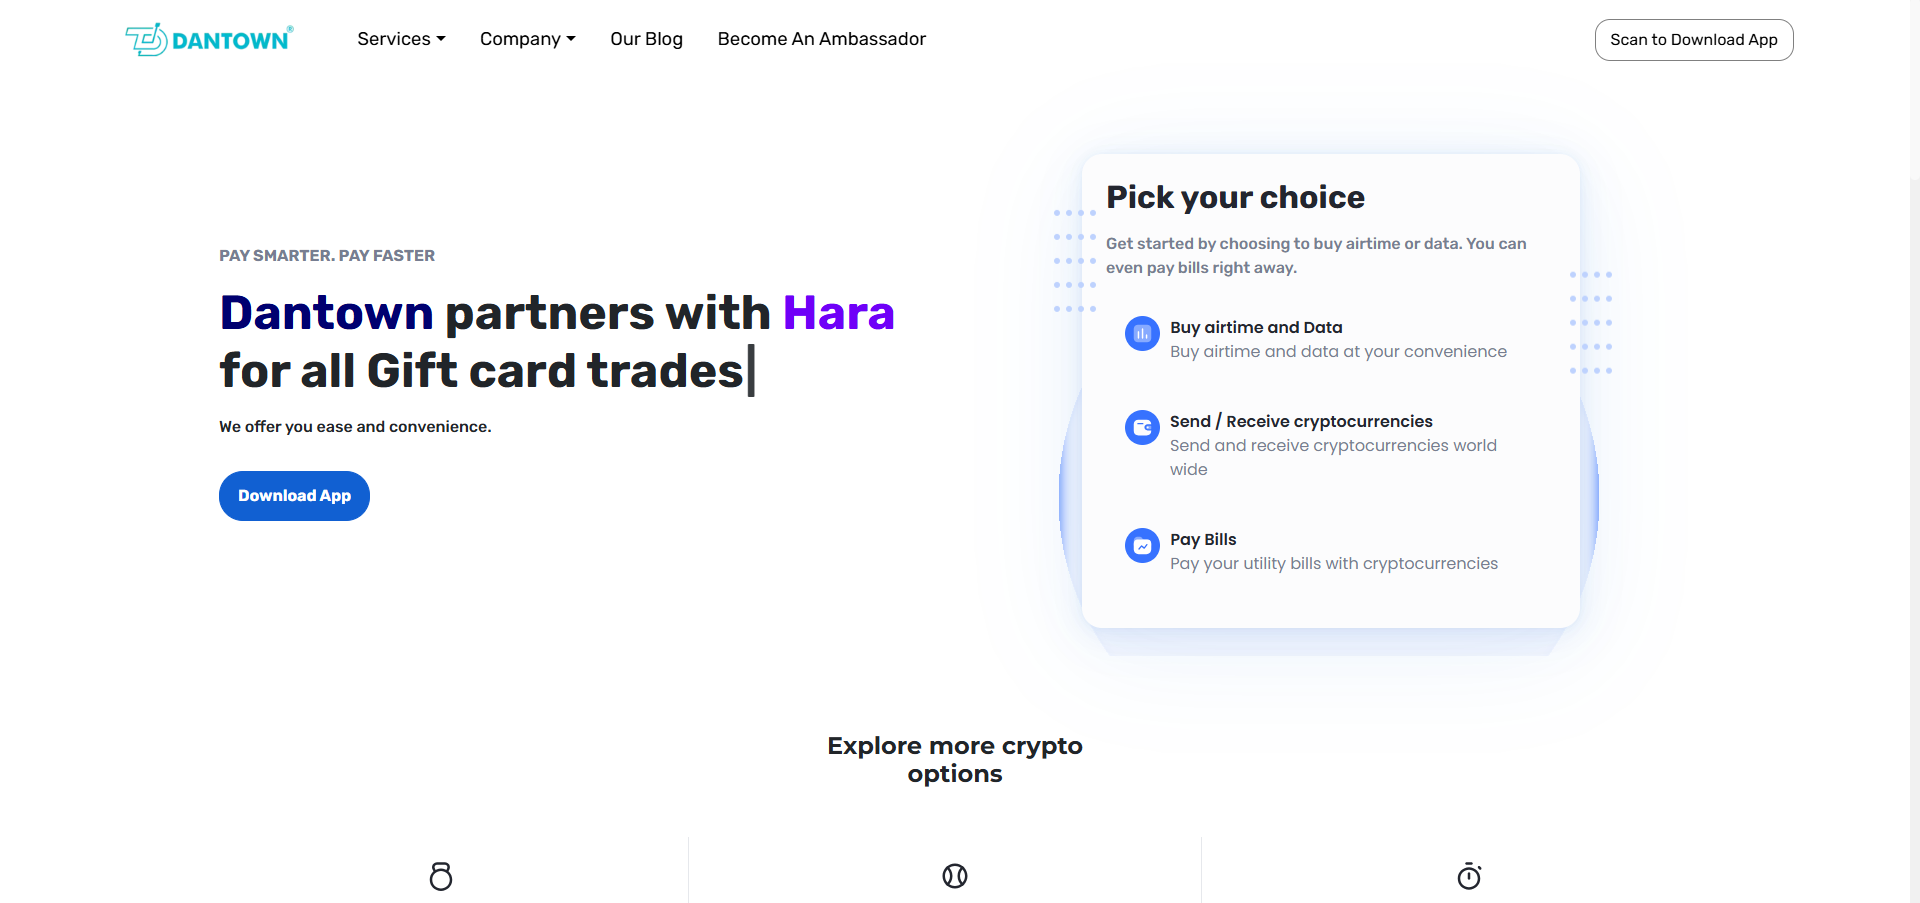This screenshot has height=903, width=1920.
Task: Click the chart folder icon beside Pay Bills
Action: [1142, 546]
